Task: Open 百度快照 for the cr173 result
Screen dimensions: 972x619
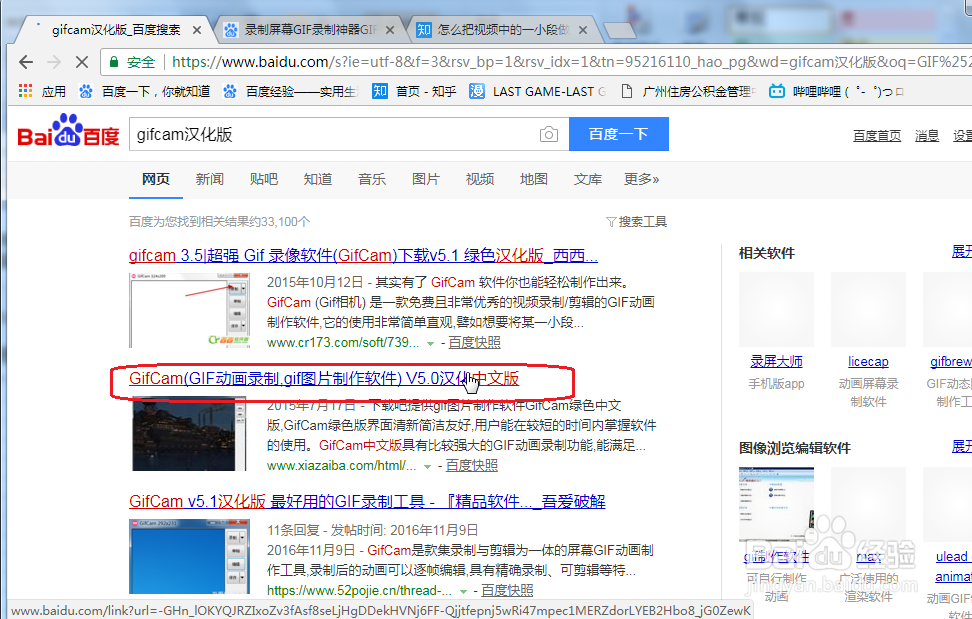Action: (x=474, y=342)
